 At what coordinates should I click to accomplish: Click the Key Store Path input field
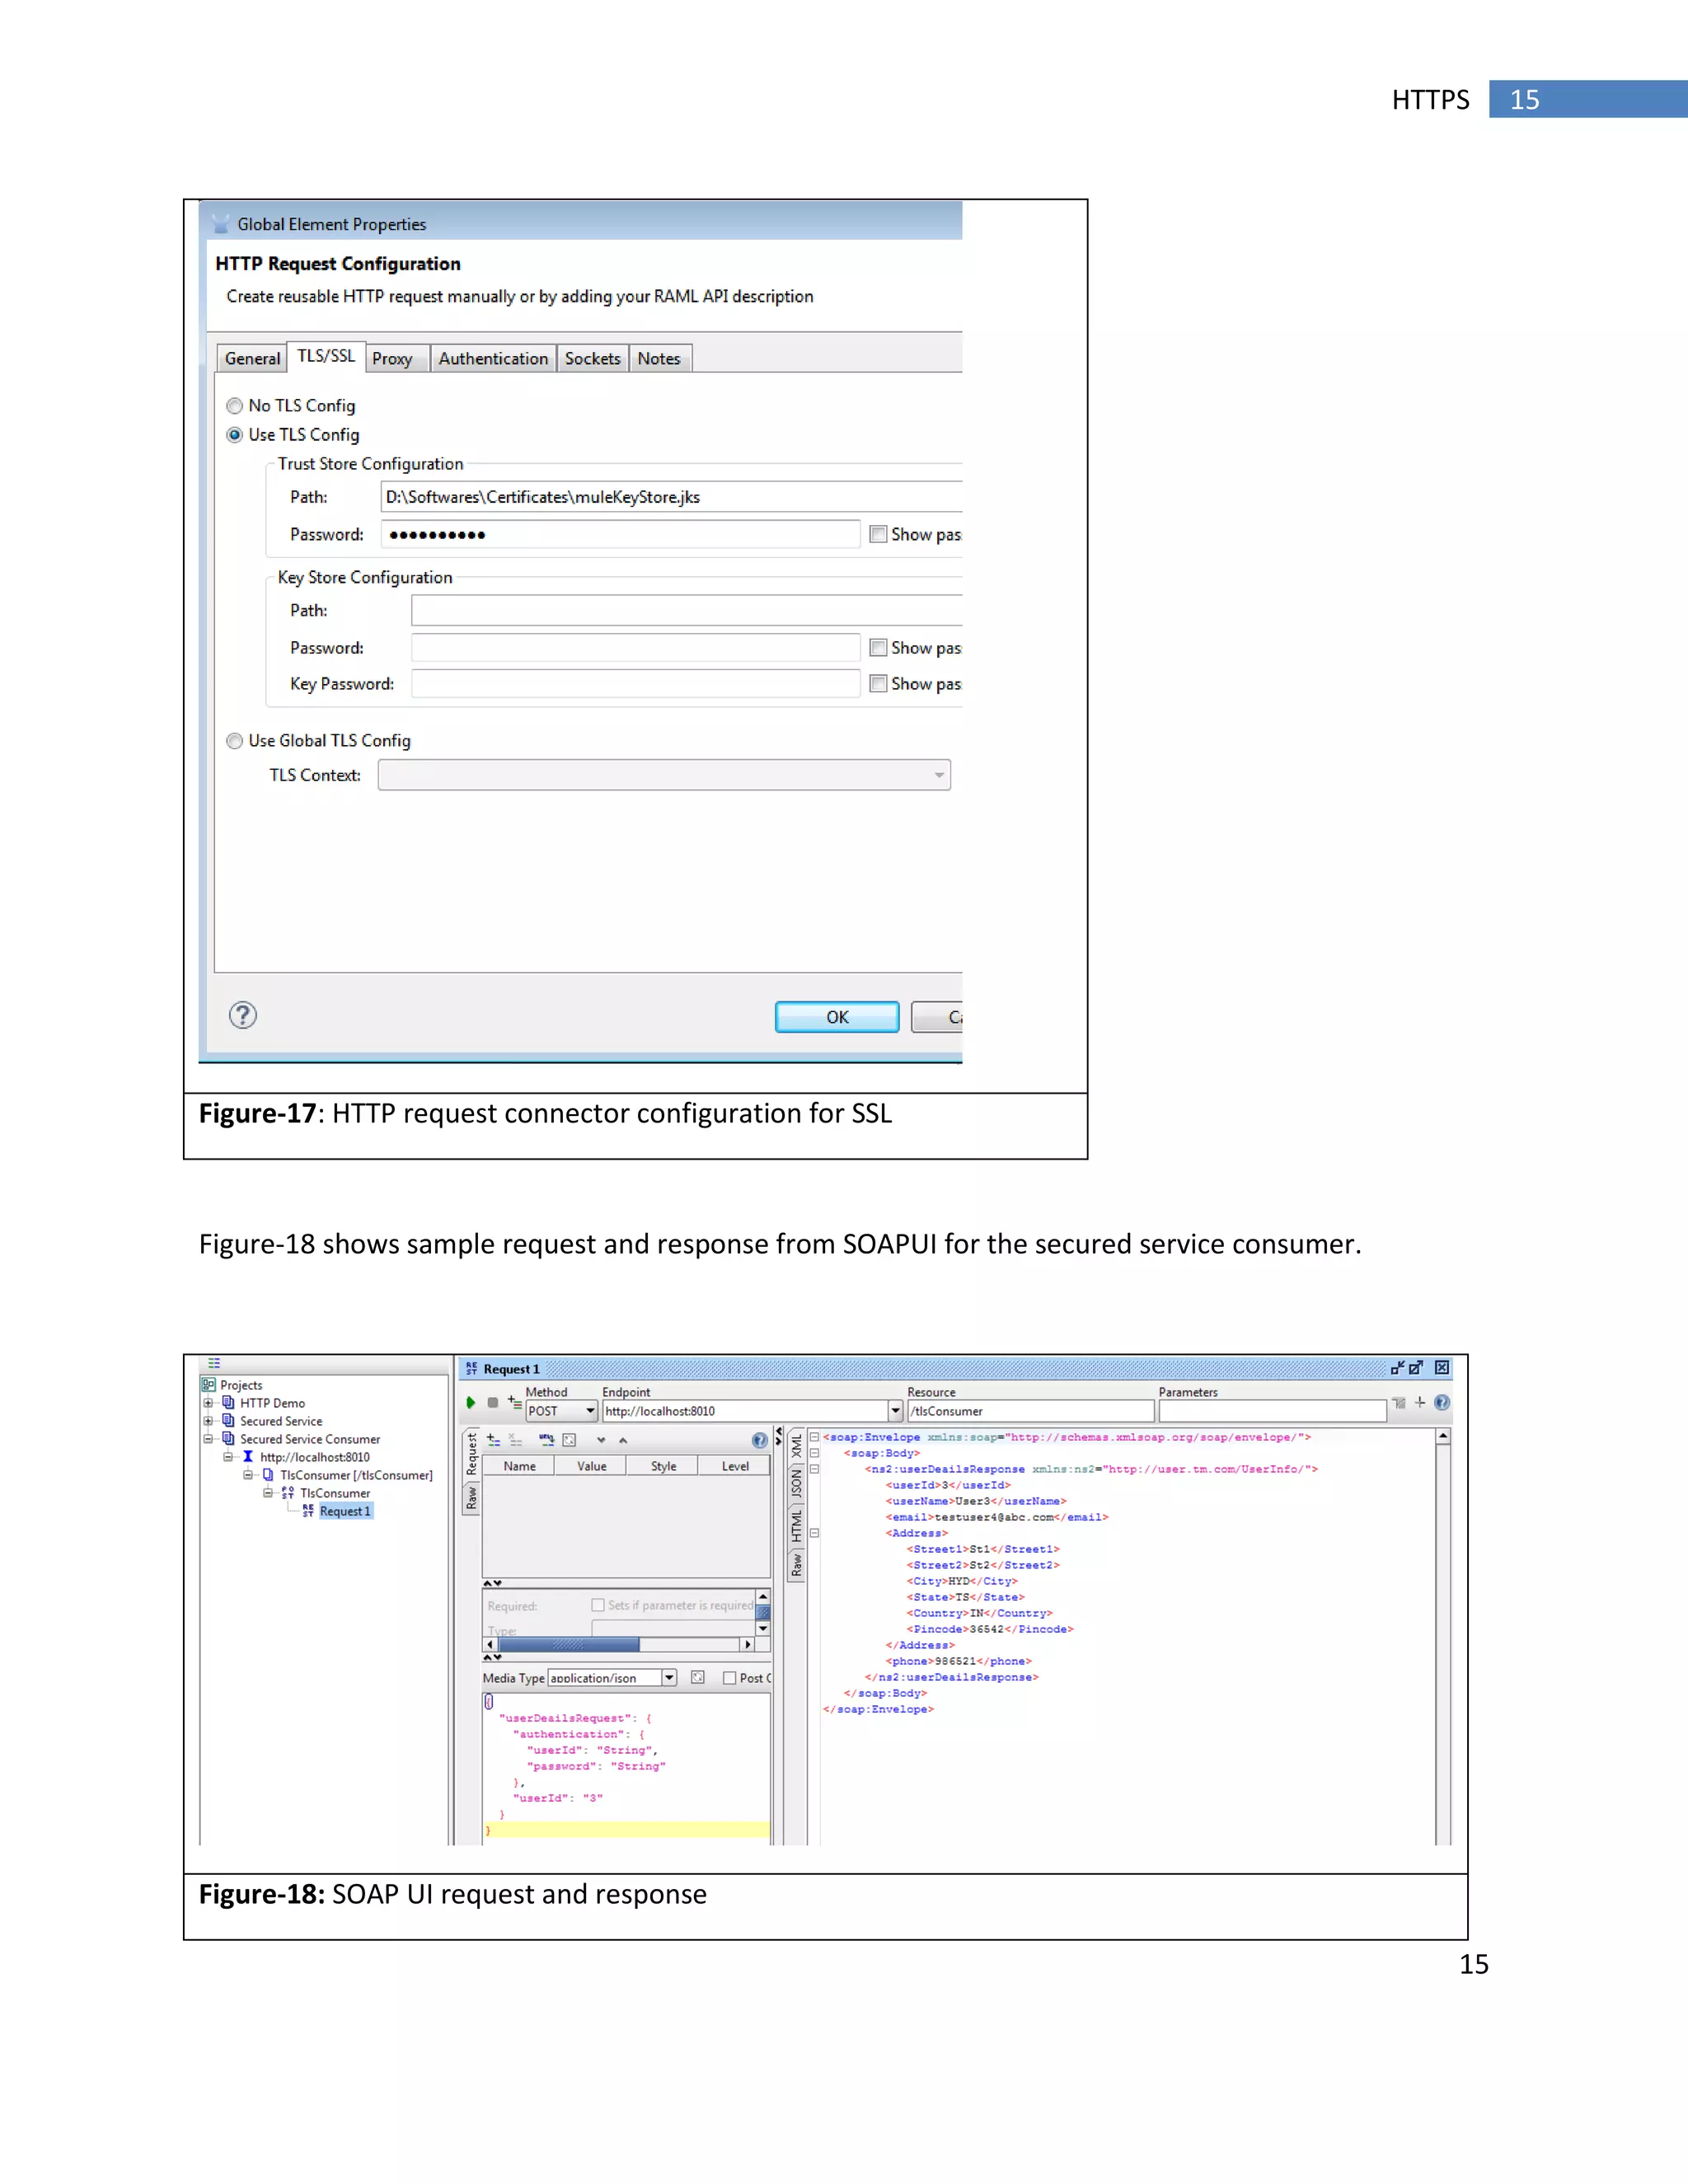tap(686, 610)
